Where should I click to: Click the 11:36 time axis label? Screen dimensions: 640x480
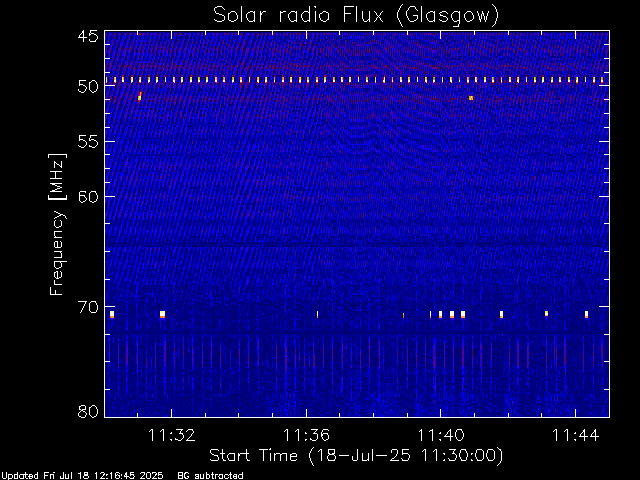pyautogui.click(x=306, y=435)
